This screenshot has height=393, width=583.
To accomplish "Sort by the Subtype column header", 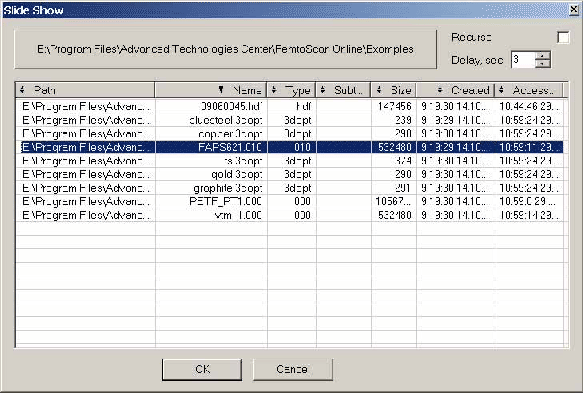I will 343,90.
